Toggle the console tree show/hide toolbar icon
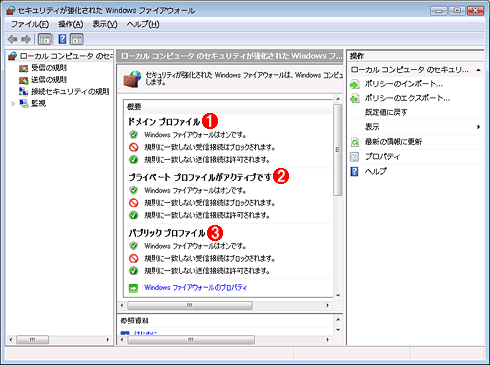490x365 pixels. [x=45, y=39]
